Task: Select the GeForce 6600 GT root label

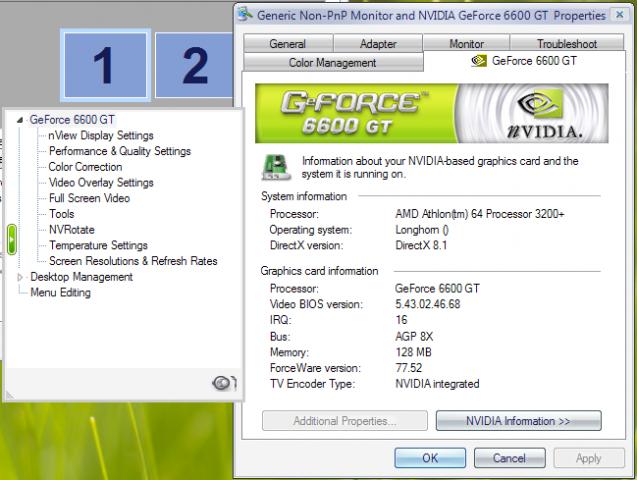Action: (x=72, y=120)
